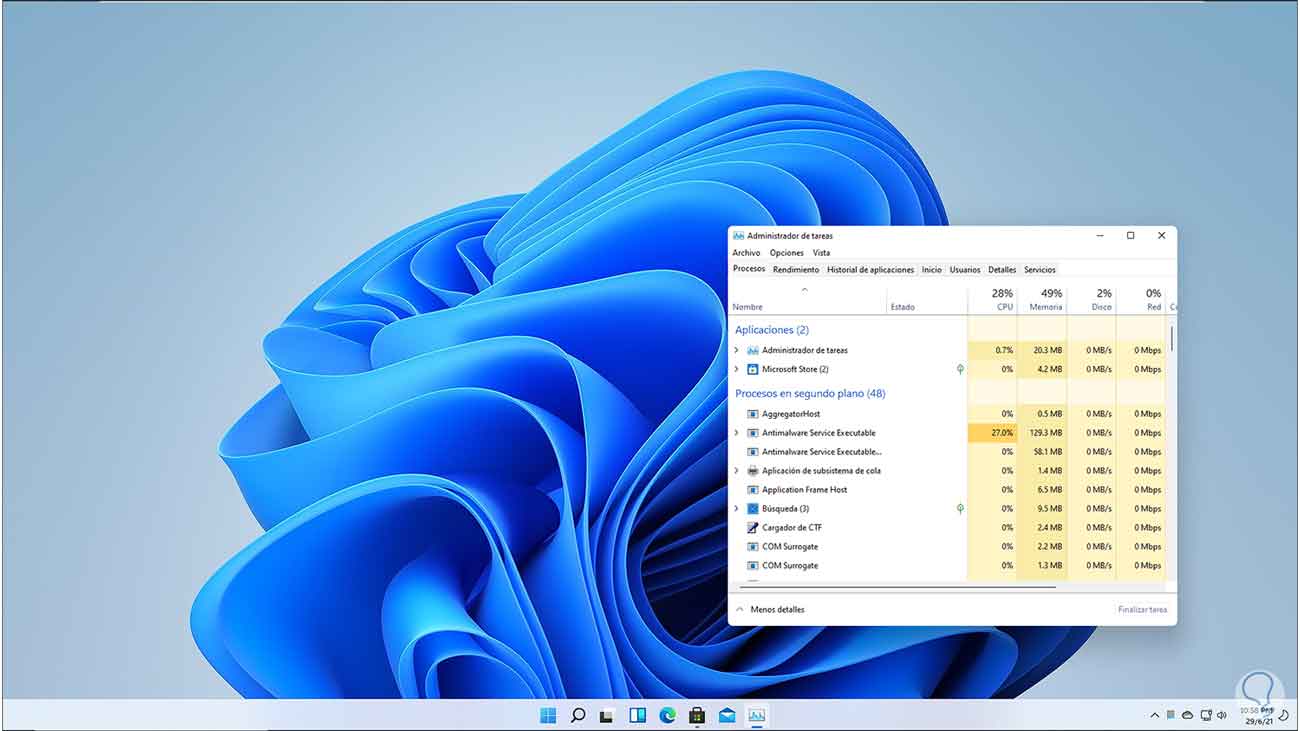Screen dimensions: 1300x731
Task: Click the Aplicación de subsistema de cola printer icon
Action: (x=753, y=471)
